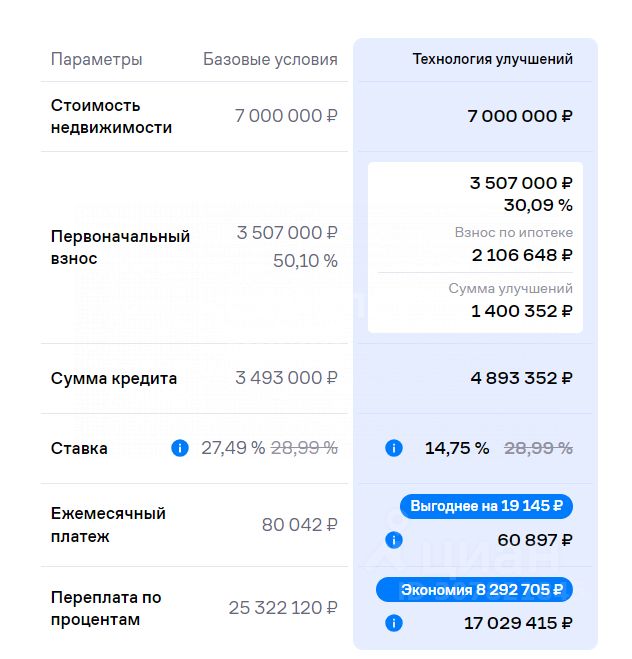Viewport: 632px width, 659px height.
Task: Click the 'Стоимость недвижимости' row label
Action: coord(111,116)
